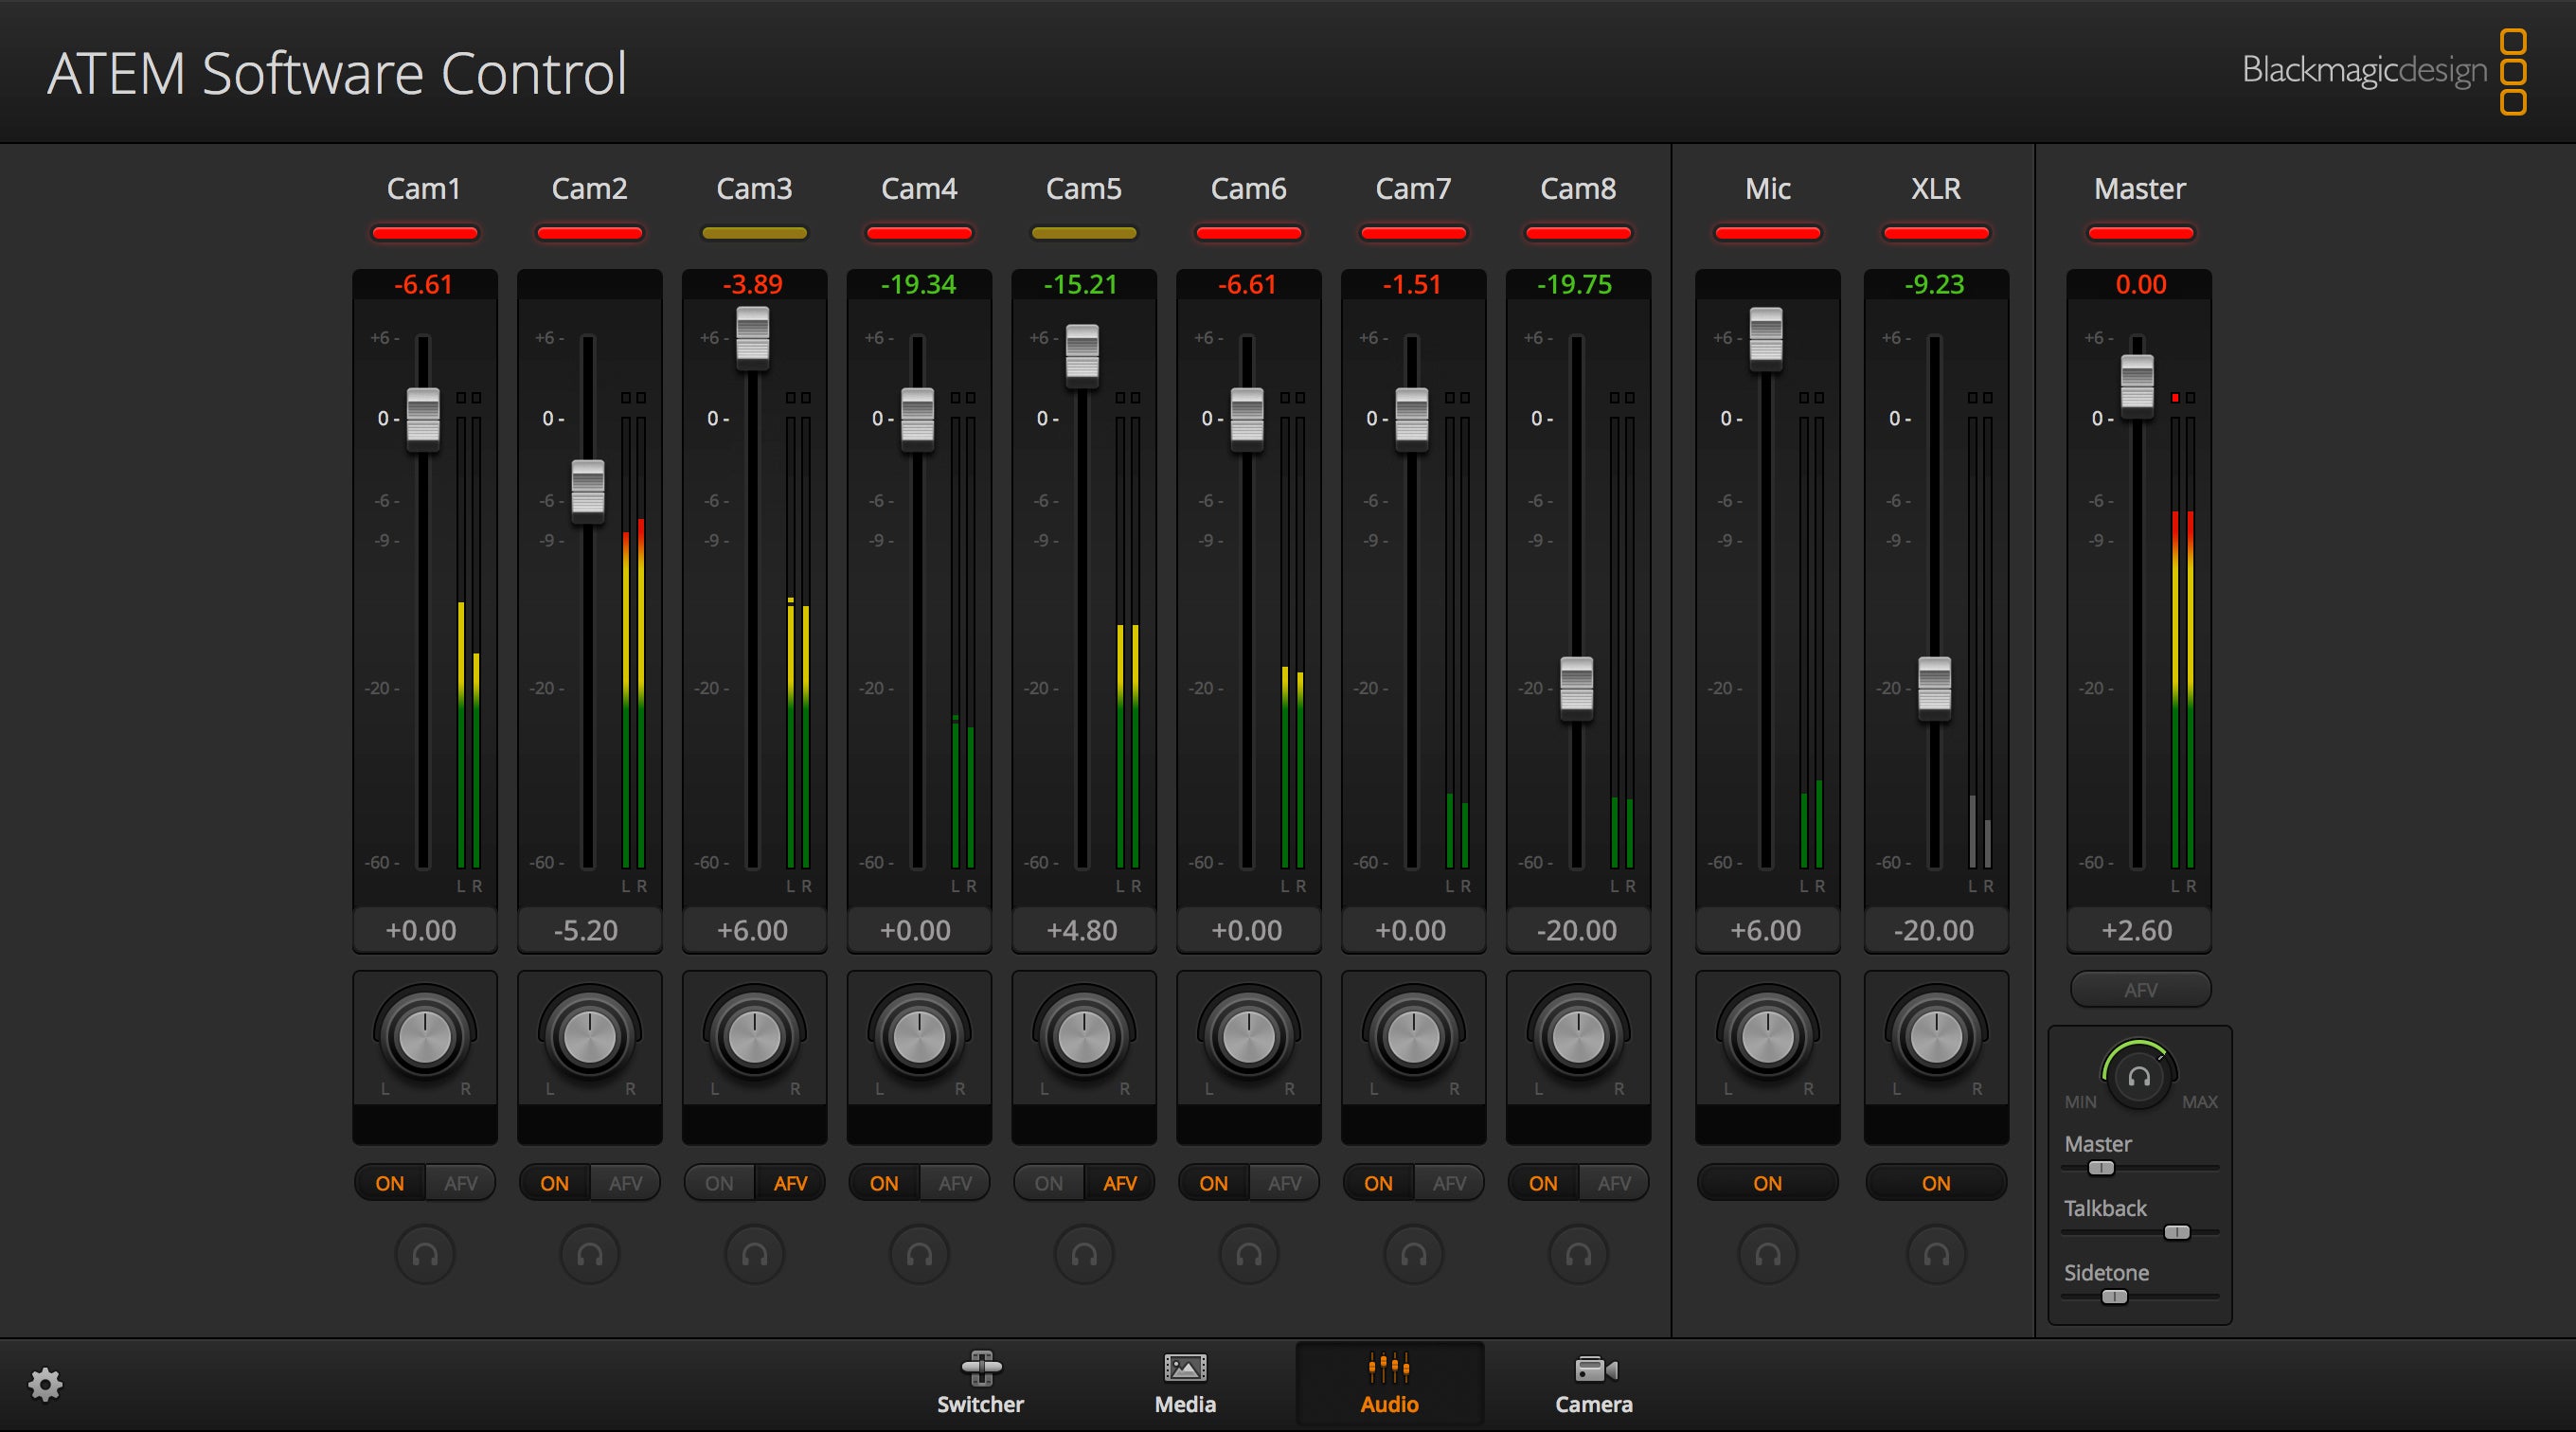Click the Master AFV button
2576x1432 pixels.
click(x=2140, y=990)
